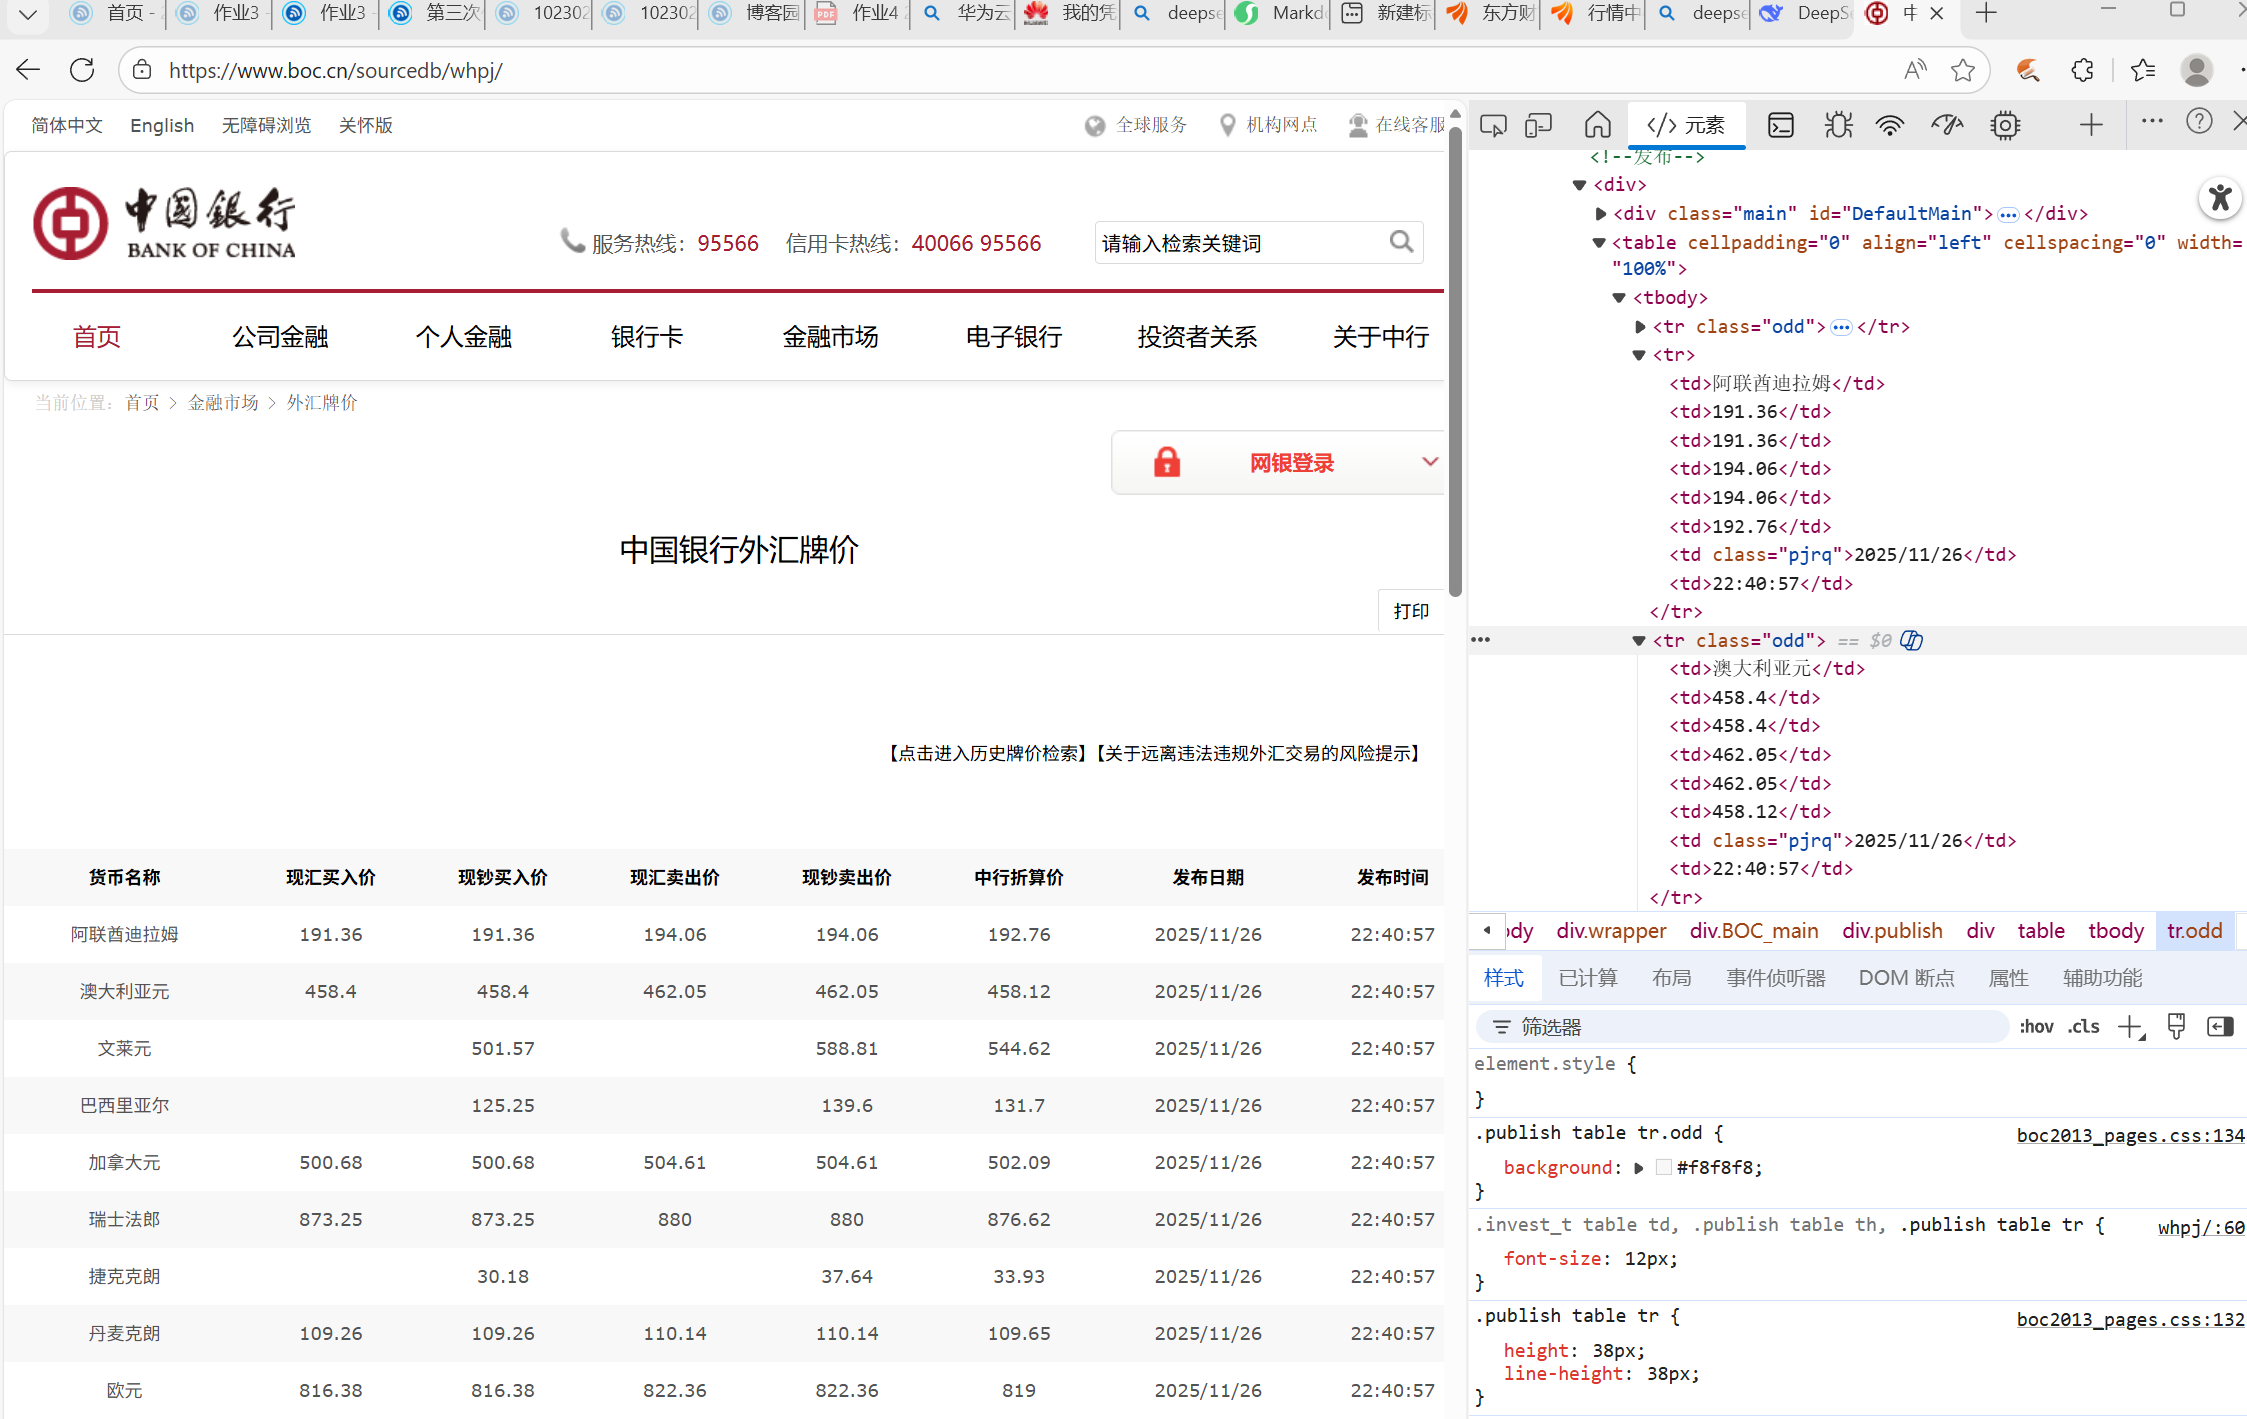This screenshot has width=2247, height=1419.
Task: Open the Performance gauge panel icon
Action: click(1946, 125)
